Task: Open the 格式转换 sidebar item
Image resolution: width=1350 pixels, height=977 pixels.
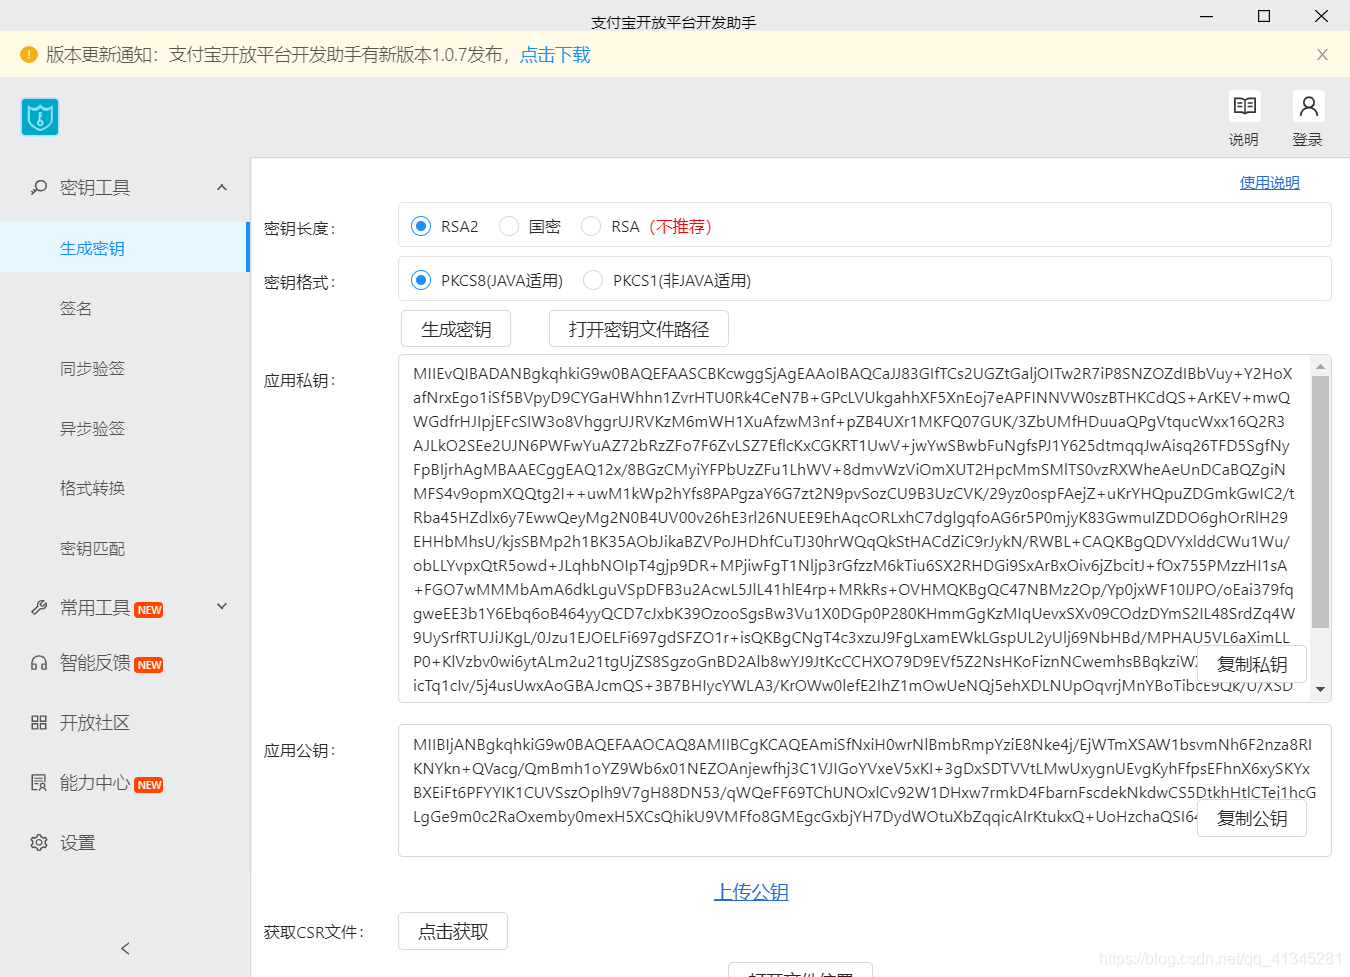Action: [x=92, y=488]
